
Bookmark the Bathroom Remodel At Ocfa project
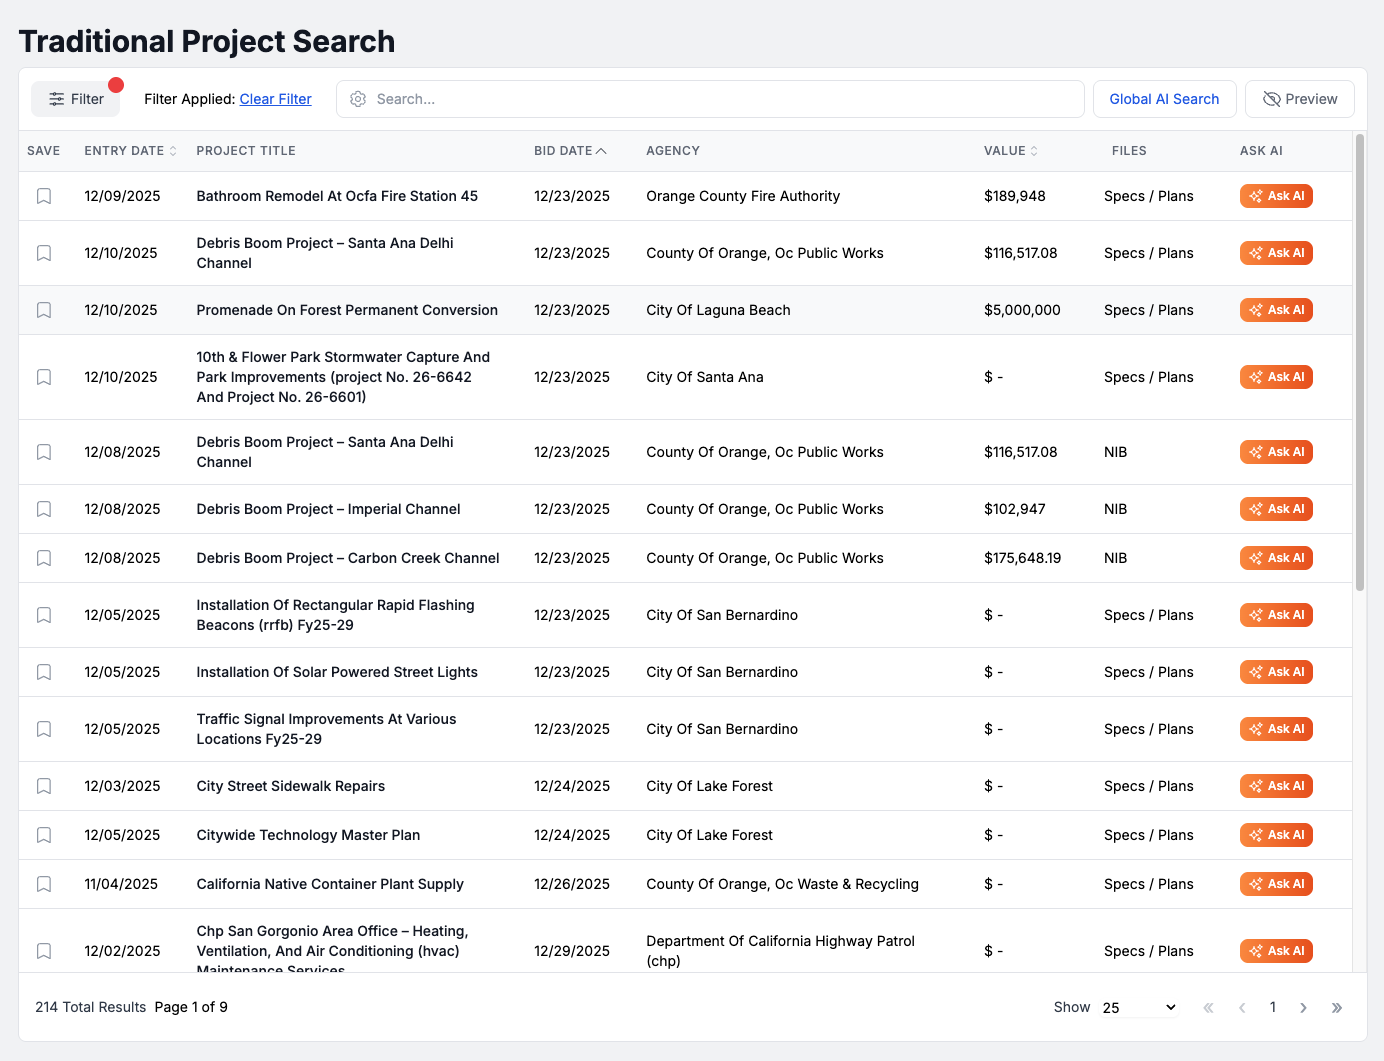43,196
